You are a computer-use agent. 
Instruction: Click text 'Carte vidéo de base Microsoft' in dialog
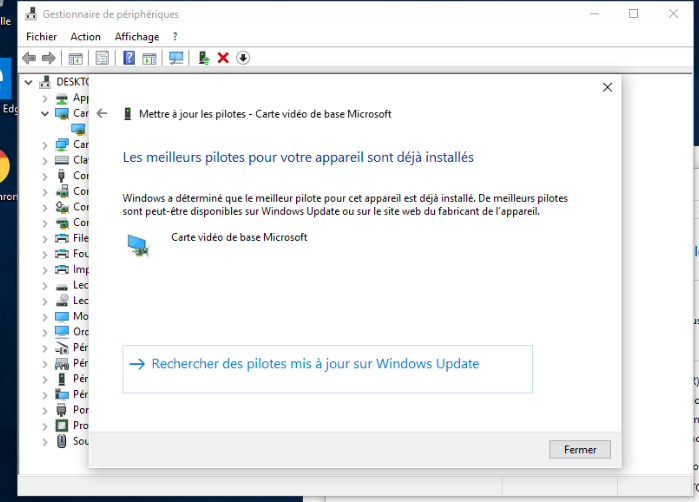click(x=239, y=237)
